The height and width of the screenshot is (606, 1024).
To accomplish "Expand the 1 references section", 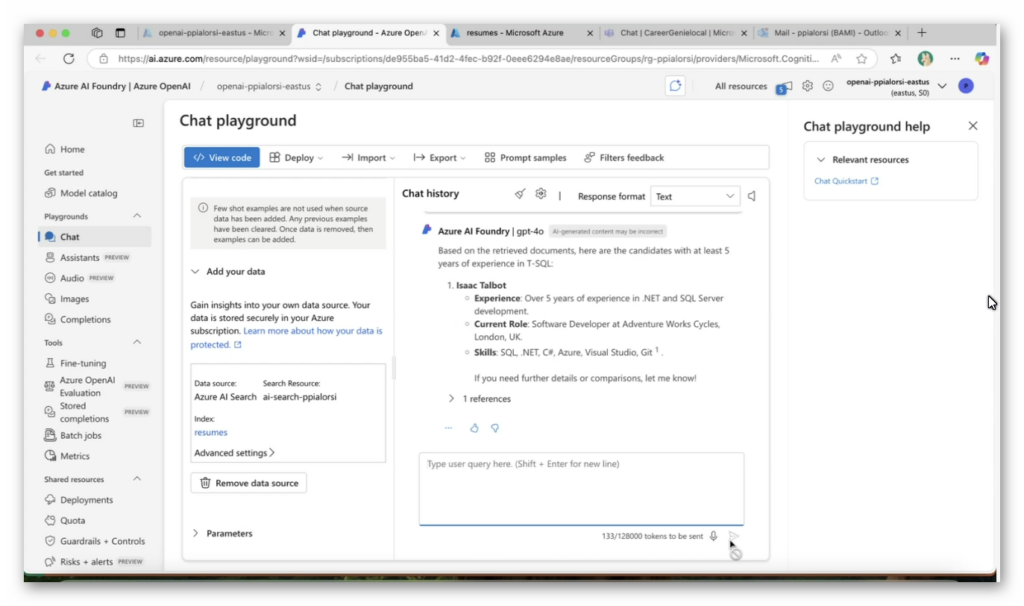I will click(451, 399).
